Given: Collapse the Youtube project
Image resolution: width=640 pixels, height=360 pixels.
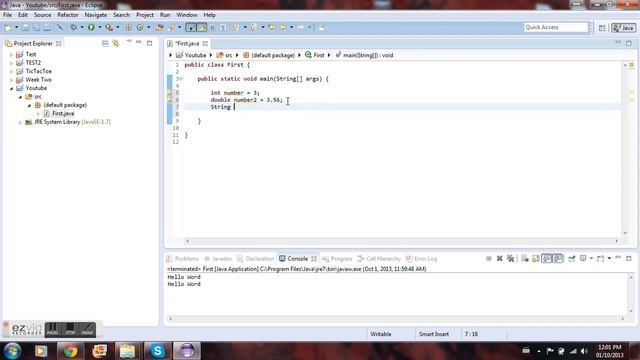Looking at the screenshot, I should pyautogui.click(x=11, y=88).
